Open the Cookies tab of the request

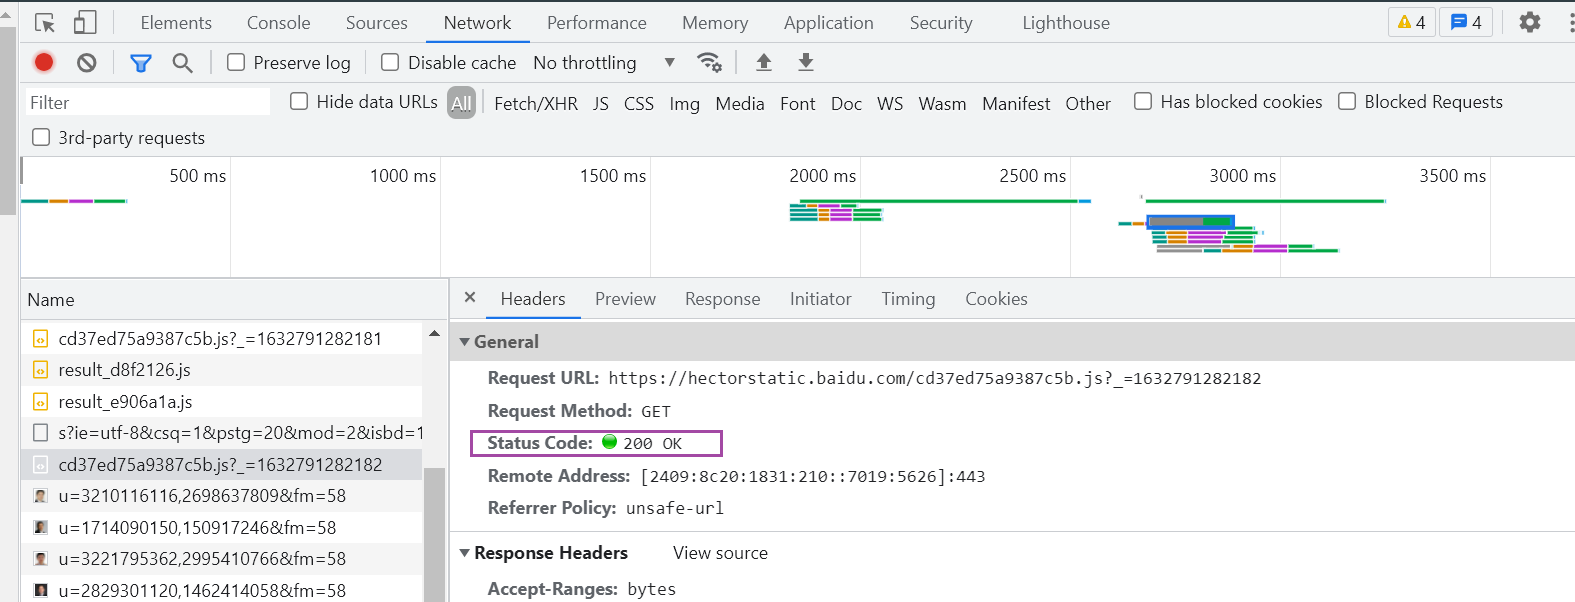(996, 299)
